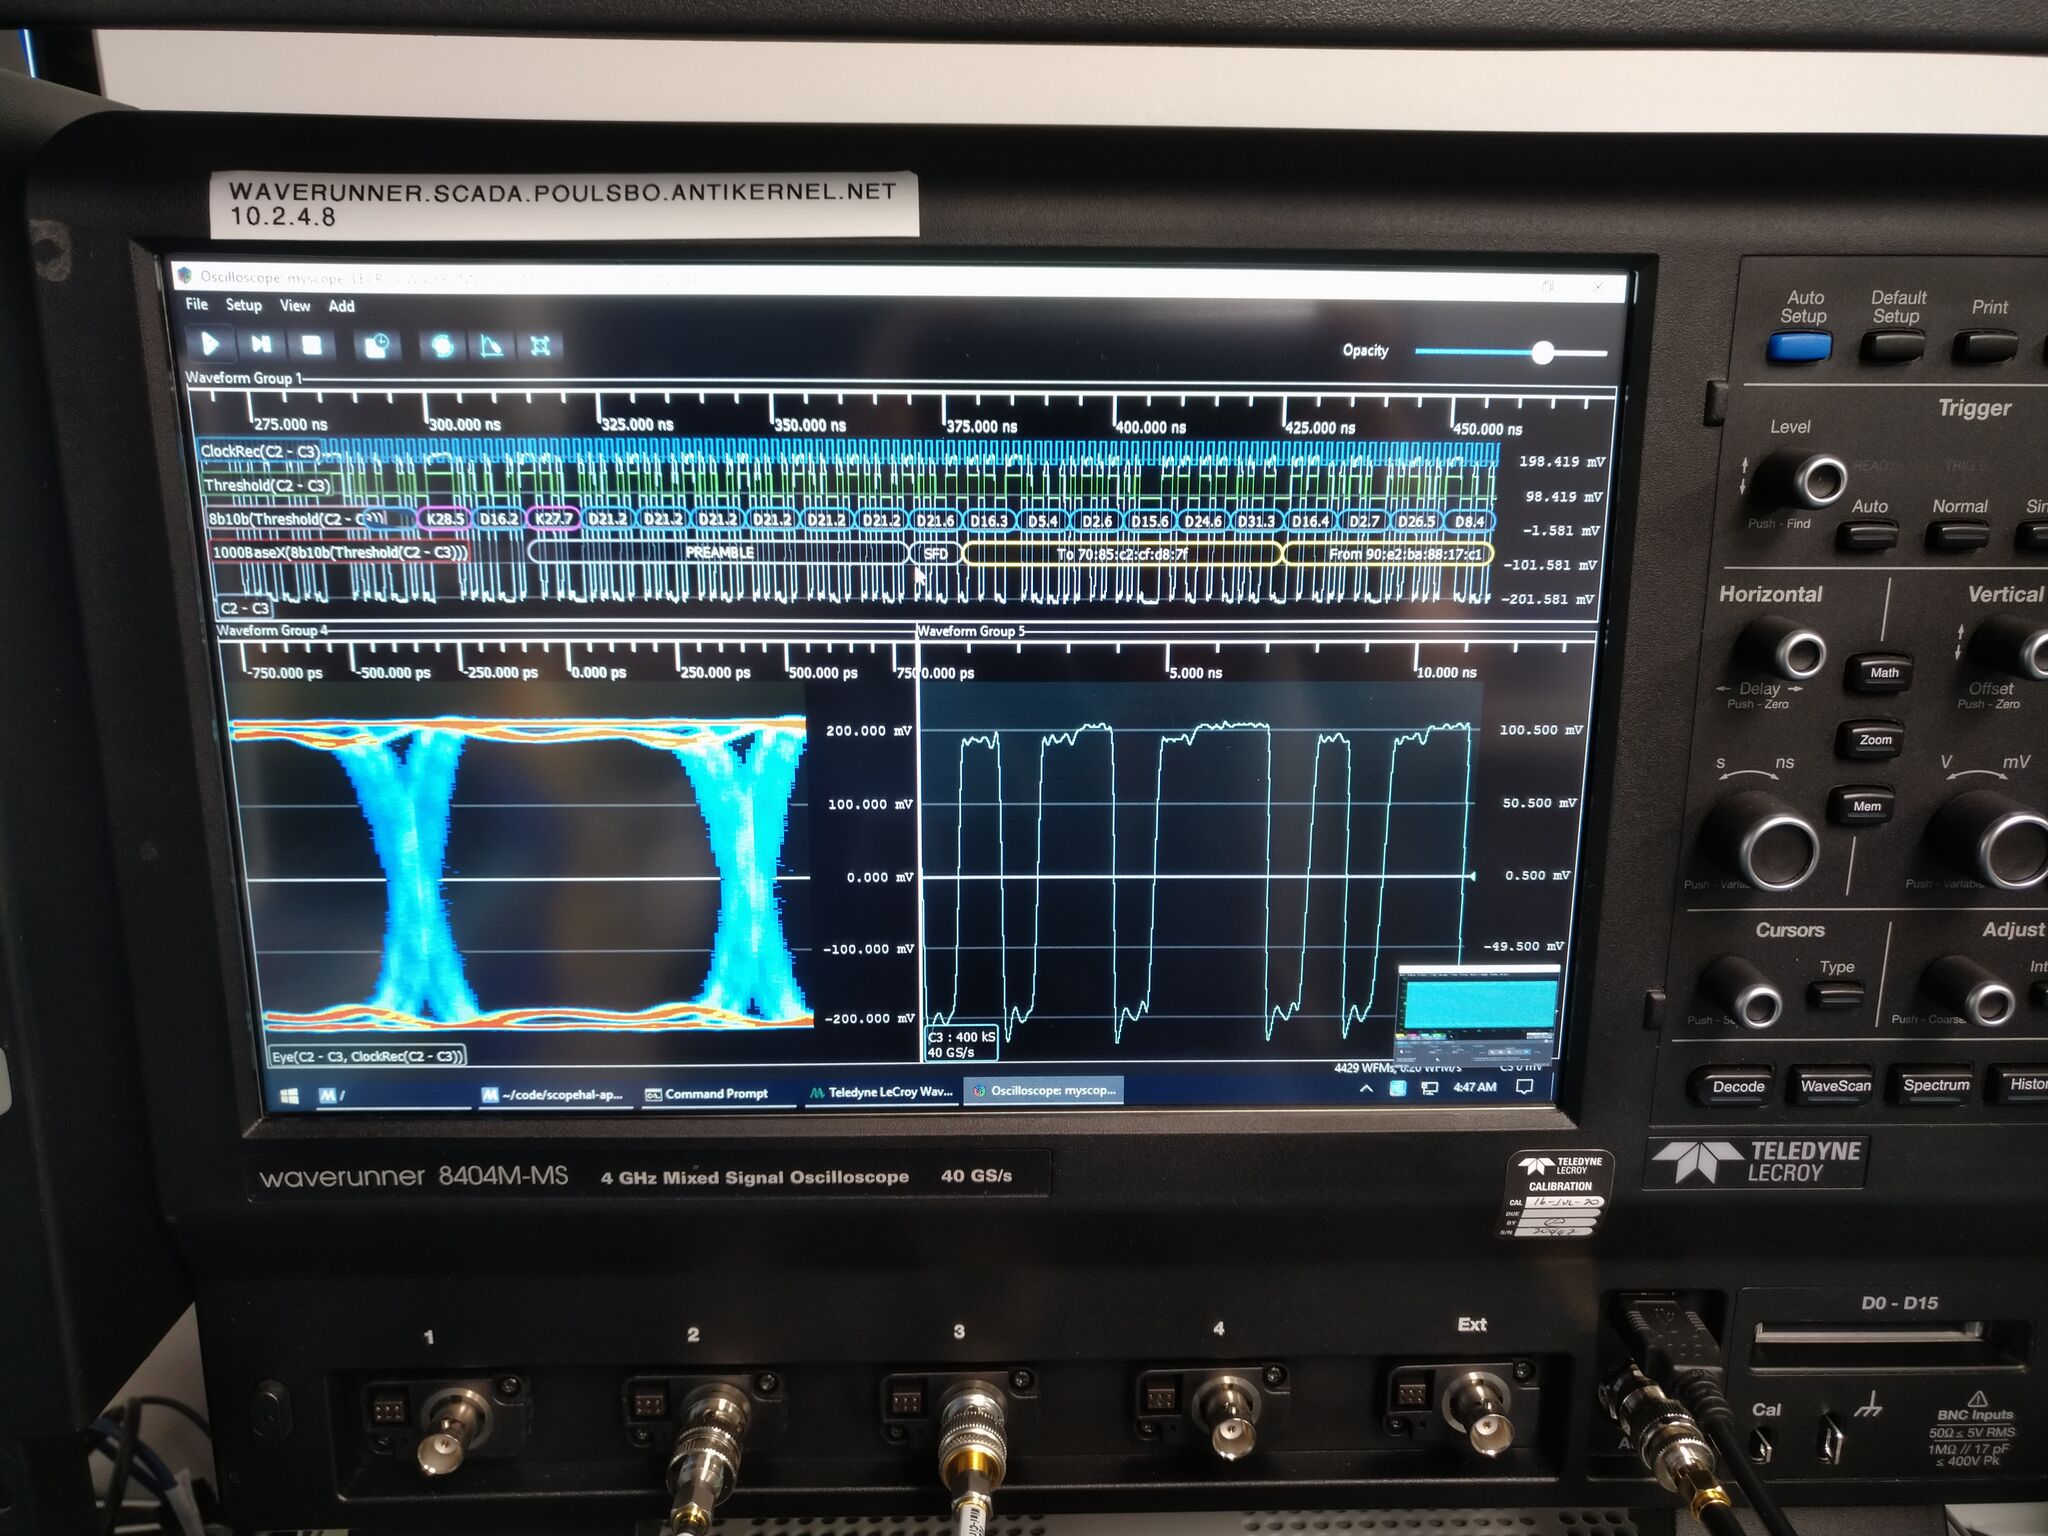The width and height of the screenshot is (2048, 1536).
Task: Click the taskbar window preview thumbnail
Action: (1479, 1016)
